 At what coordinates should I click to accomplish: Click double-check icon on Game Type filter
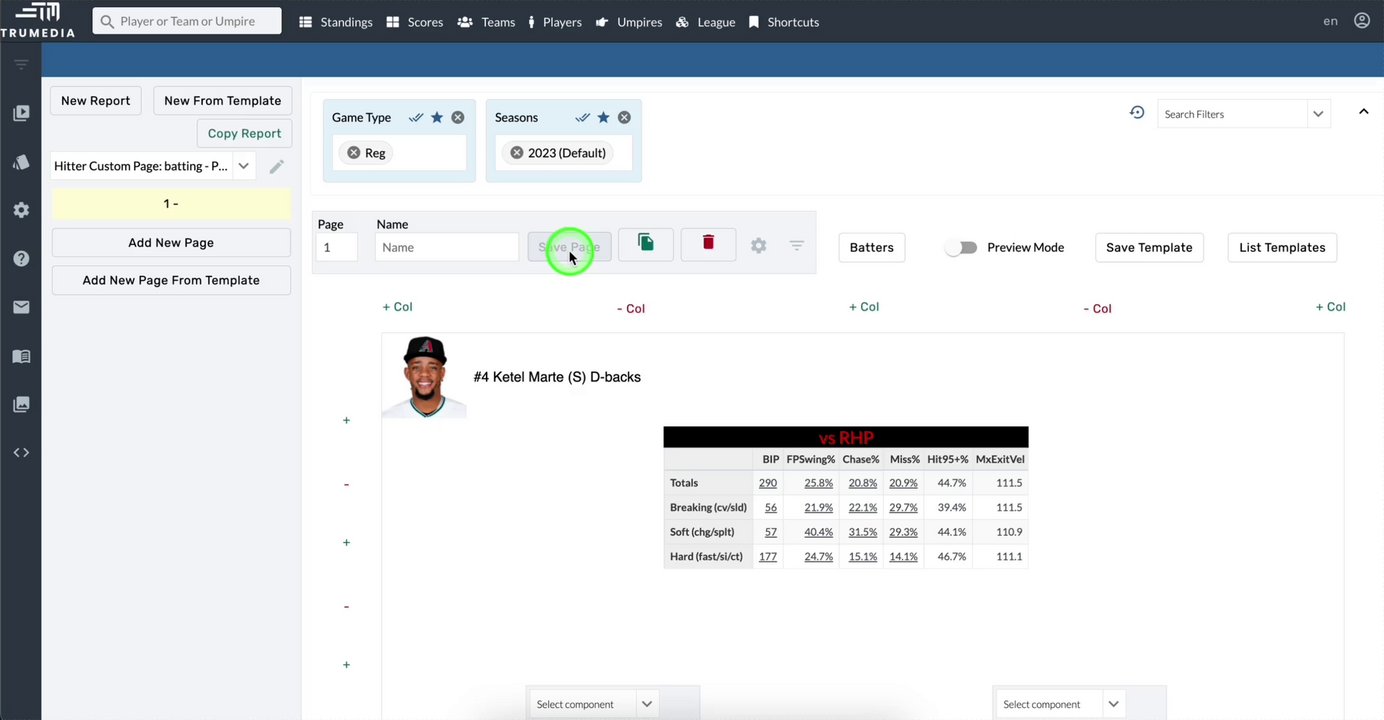(x=416, y=117)
